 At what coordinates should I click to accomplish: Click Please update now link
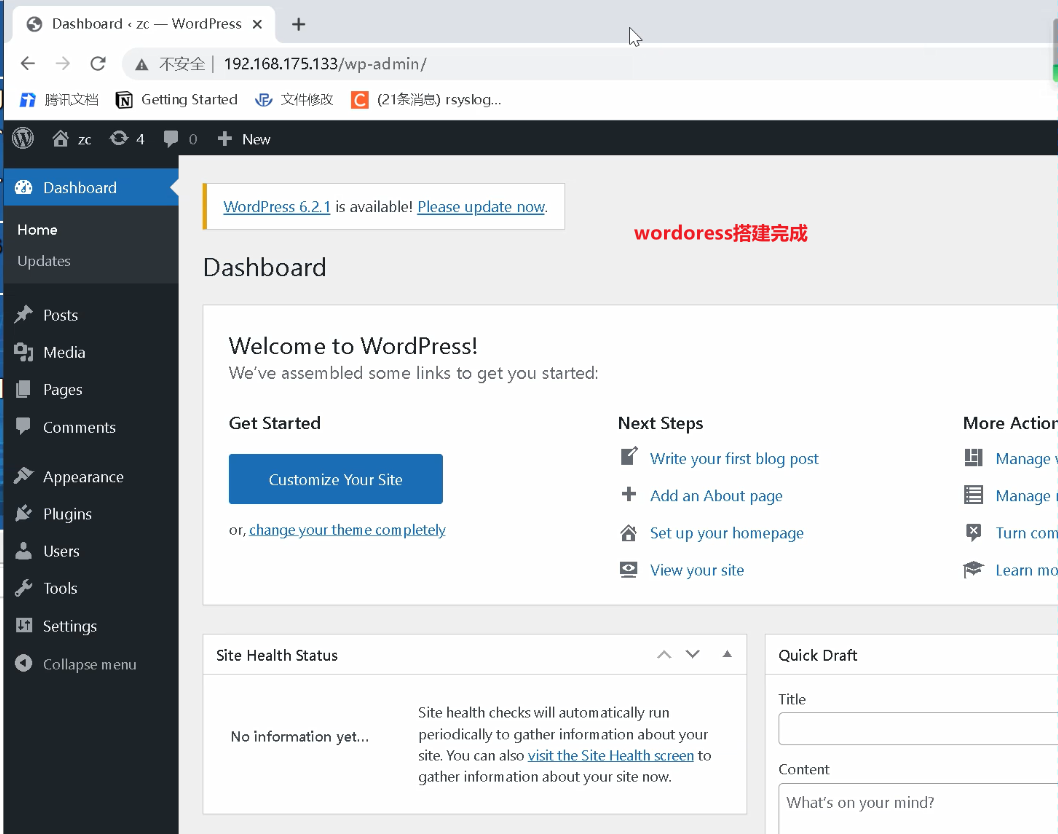(481, 206)
